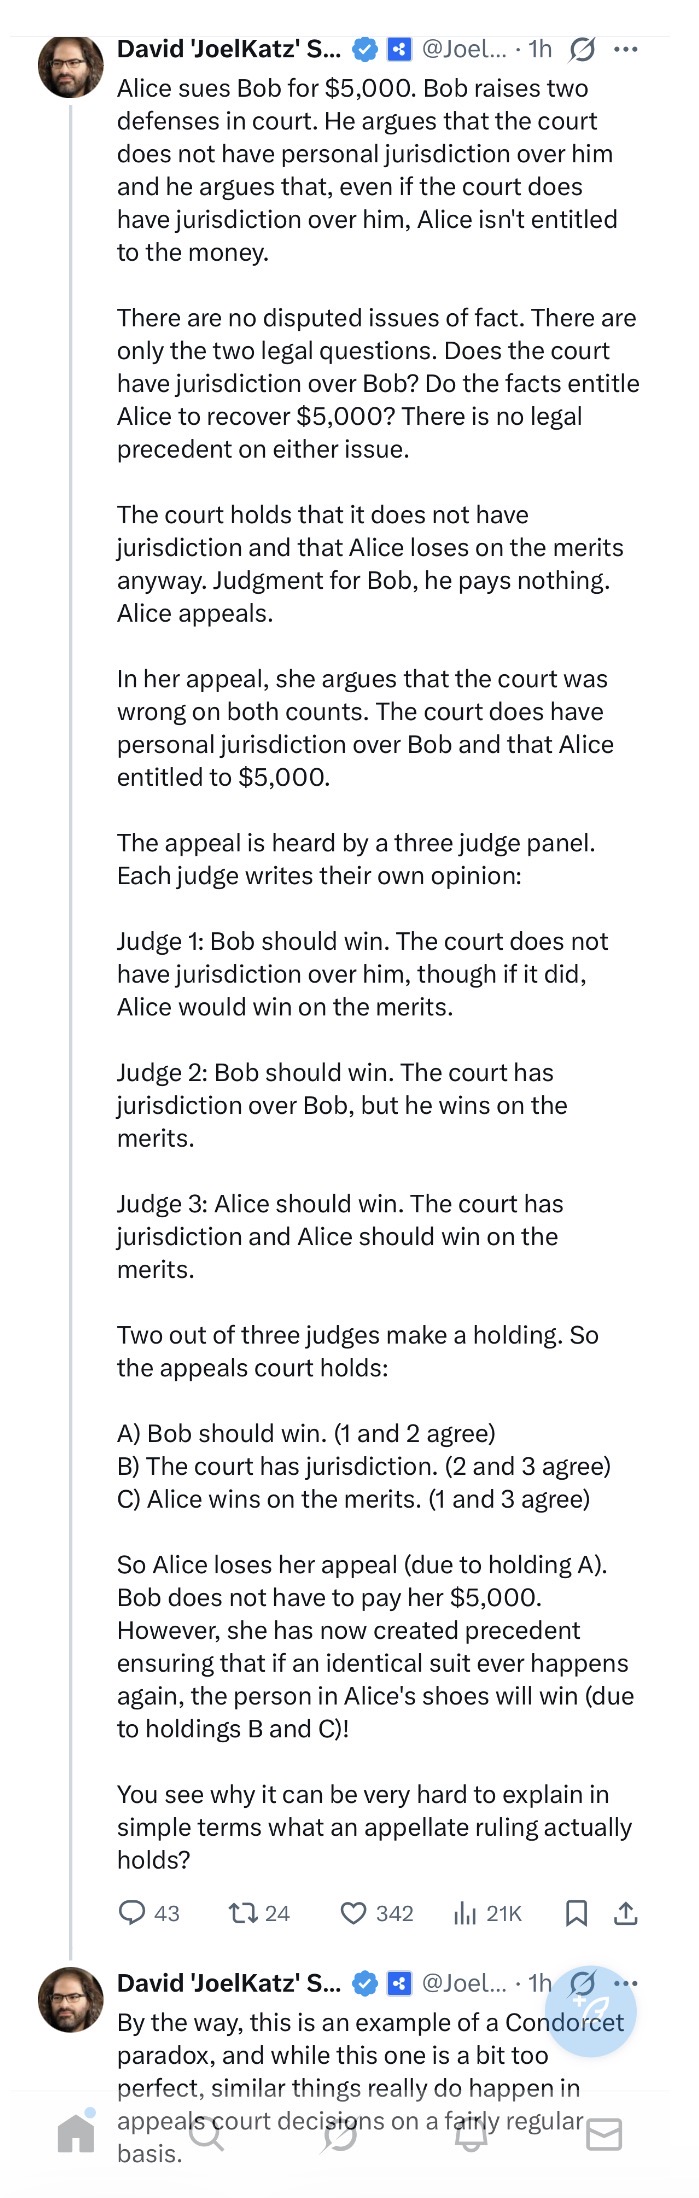
Task: Open profile avatar on the top tweet
Action: tap(70, 66)
